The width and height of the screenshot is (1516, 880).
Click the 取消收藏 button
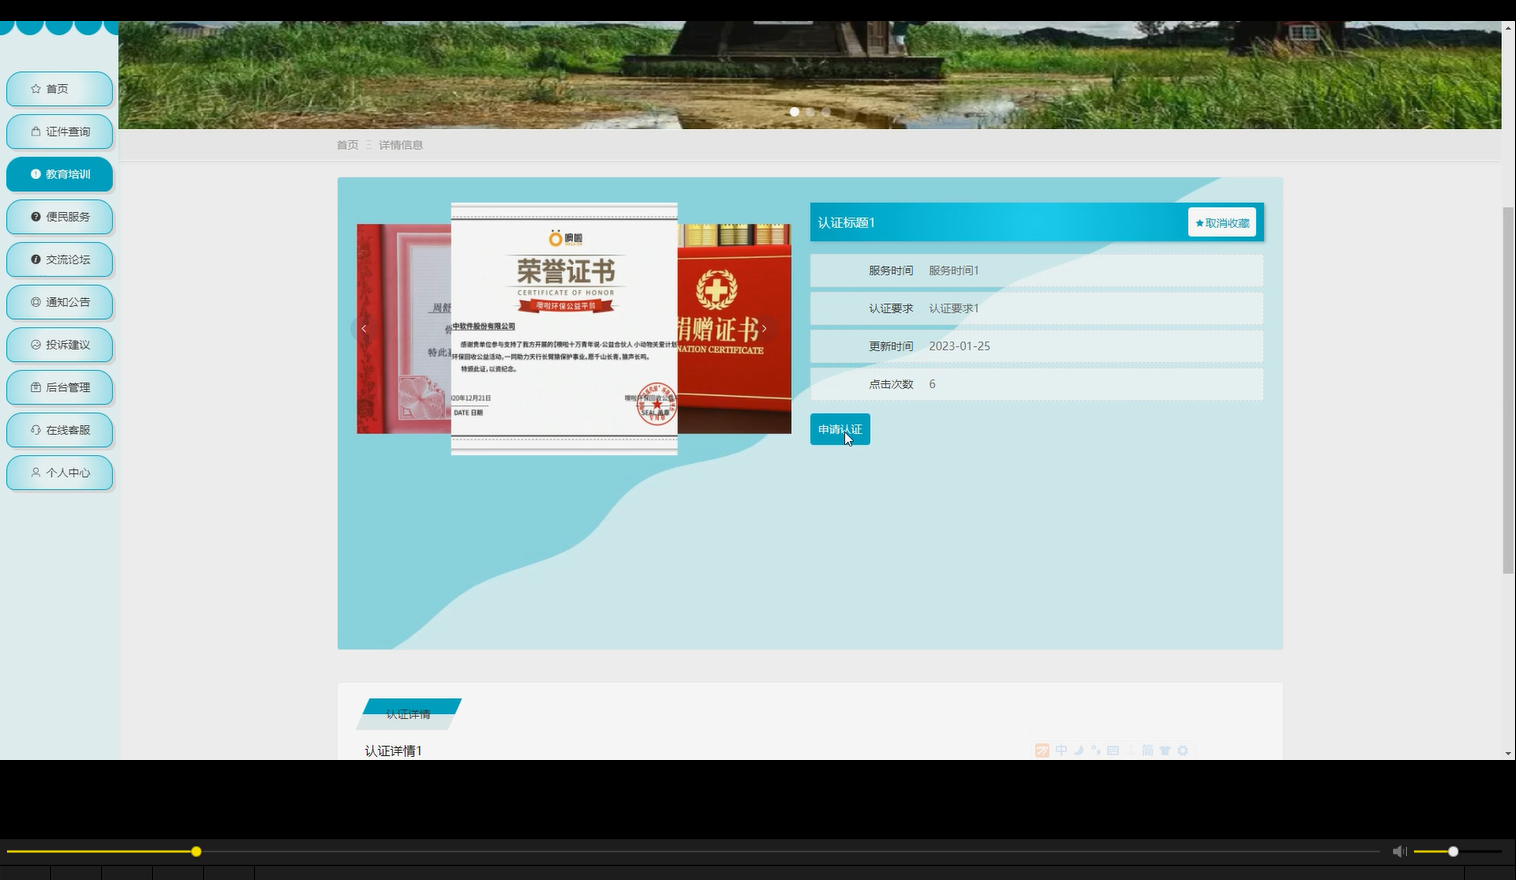(1222, 223)
